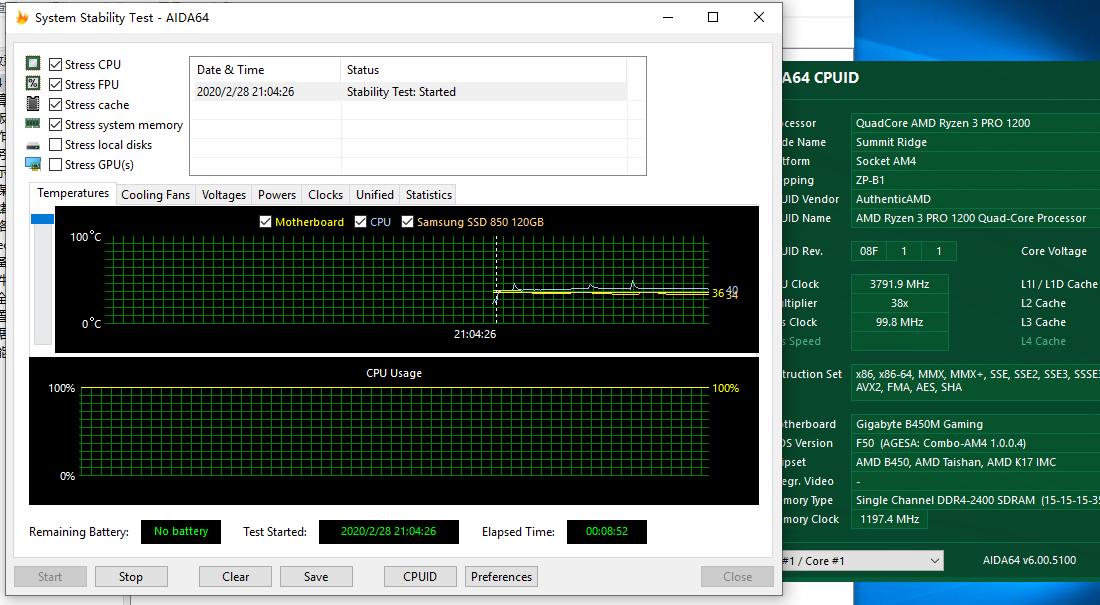
Task: Click the Save button
Action: [x=316, y=576]
